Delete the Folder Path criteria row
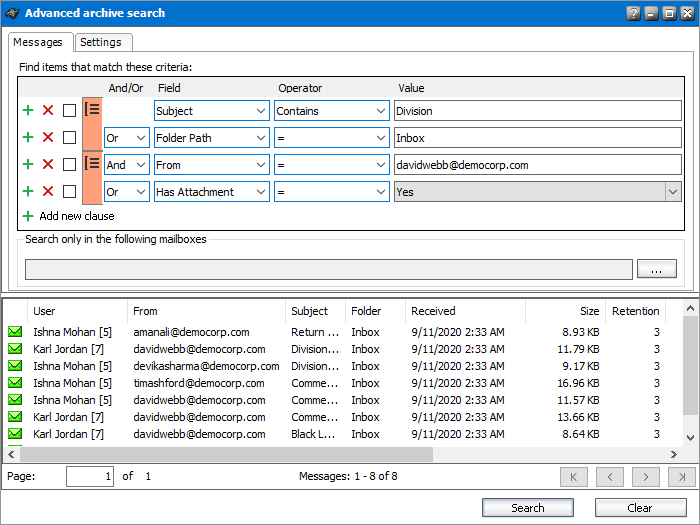700x525 pixels. (48, 138)
